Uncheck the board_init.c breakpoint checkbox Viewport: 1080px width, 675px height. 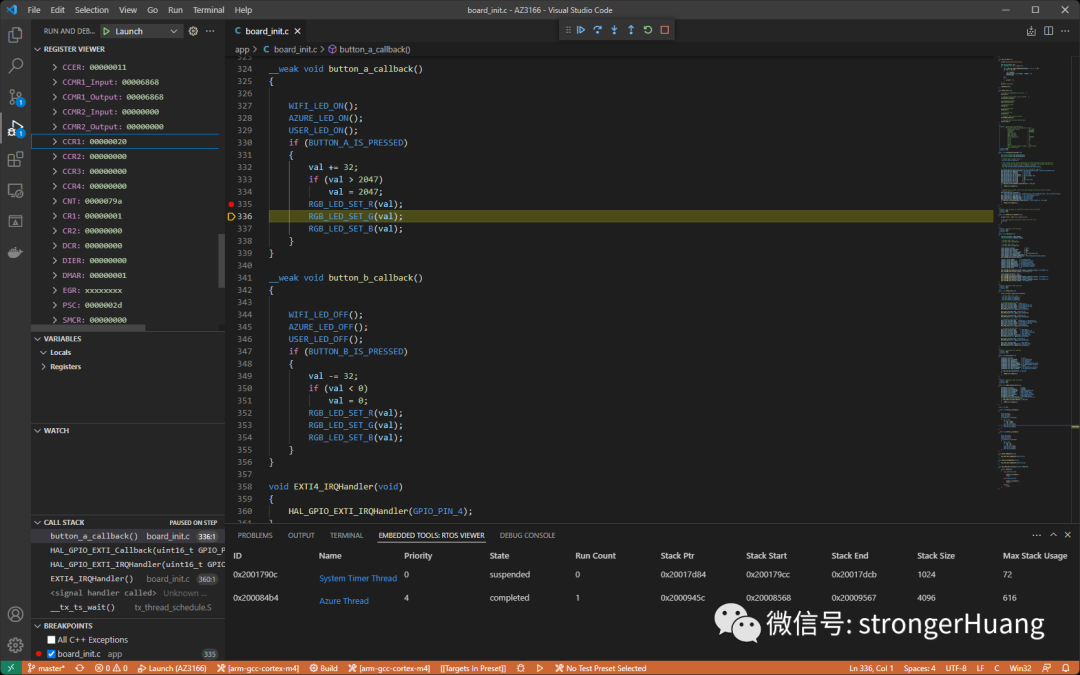pyautogui.click(x=51, y=654)
